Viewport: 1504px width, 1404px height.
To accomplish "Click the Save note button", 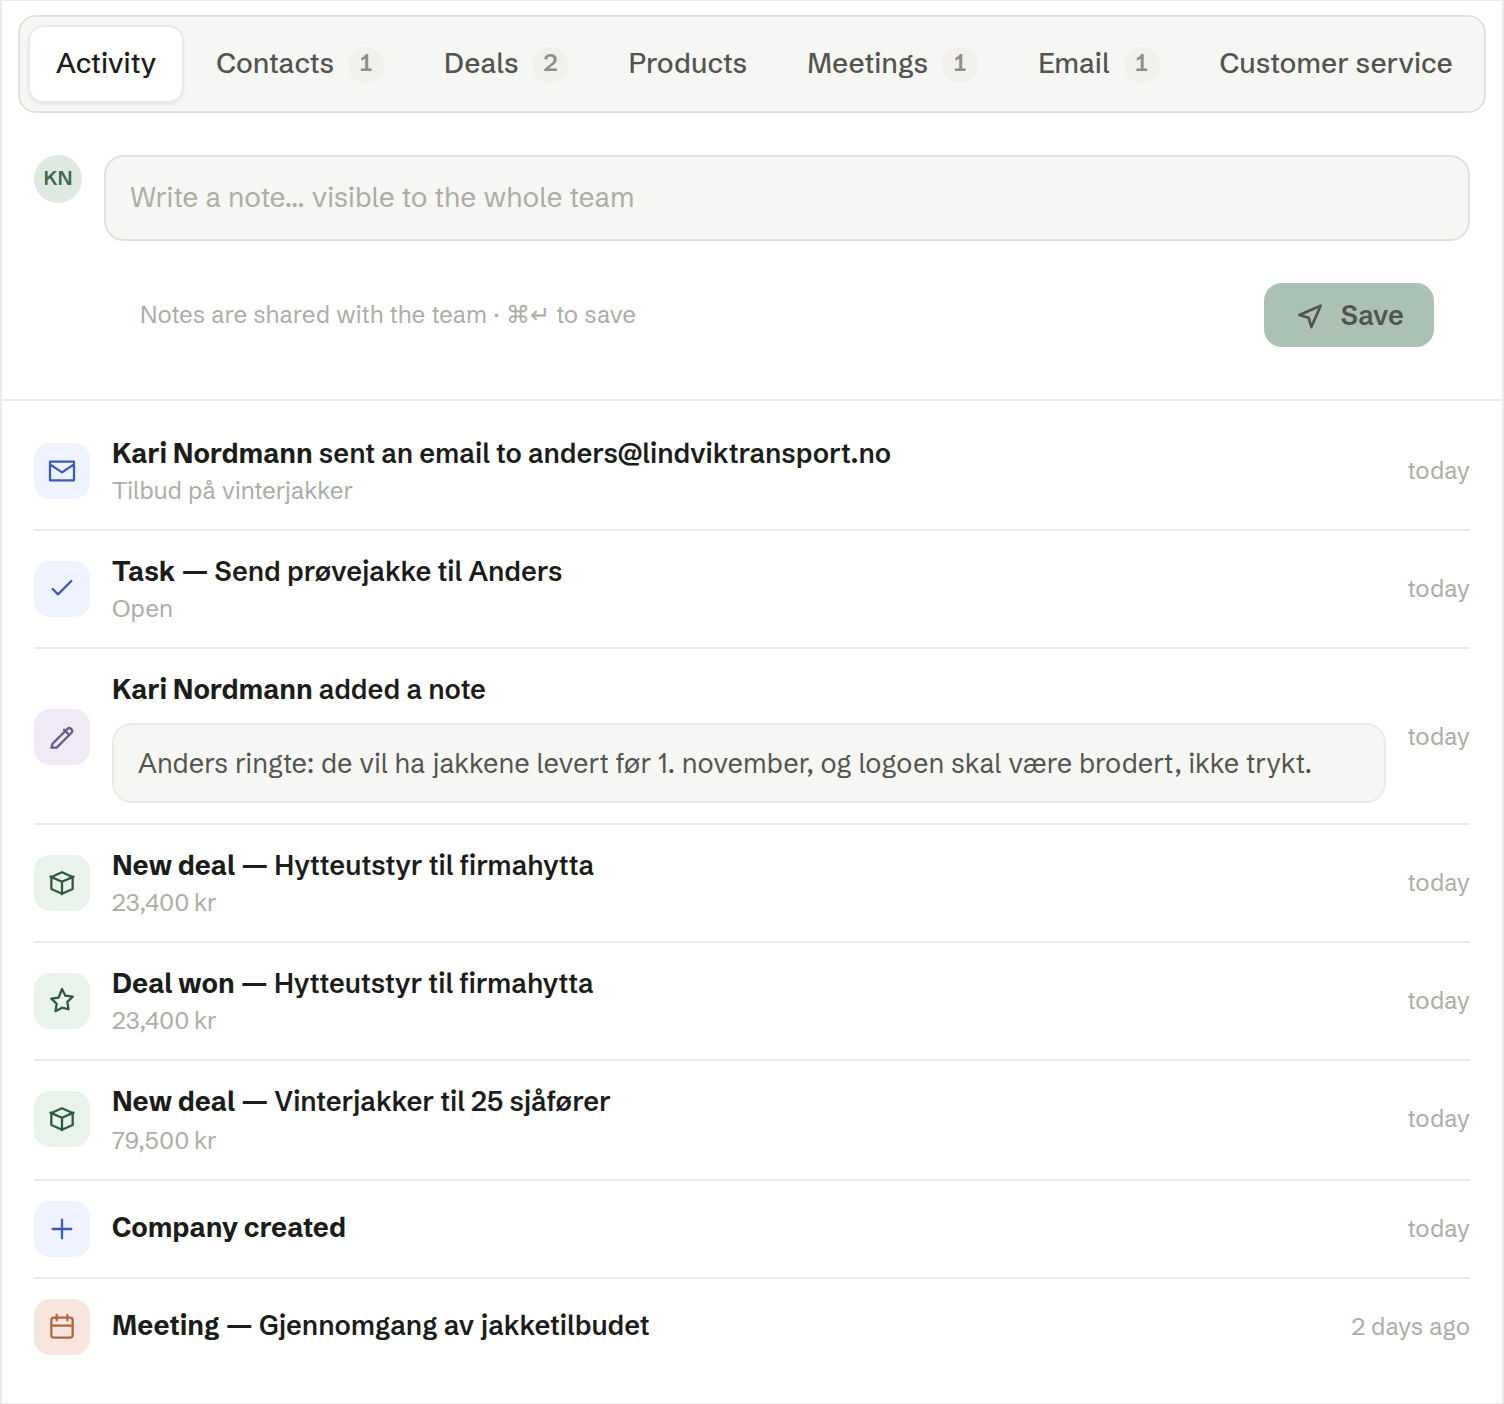I will (1348, 315).
